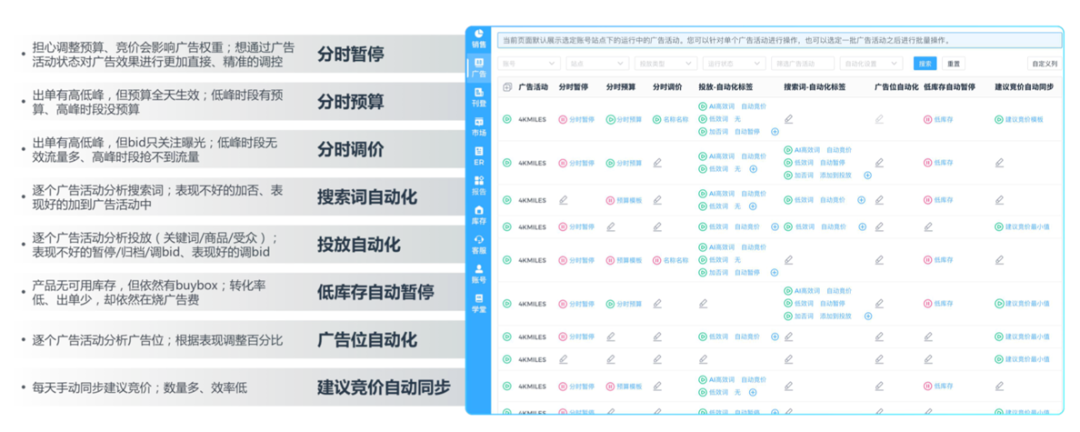Click the blue 搜索 button
Viewport: 1080px width, 432px height.
coord(925,63)
